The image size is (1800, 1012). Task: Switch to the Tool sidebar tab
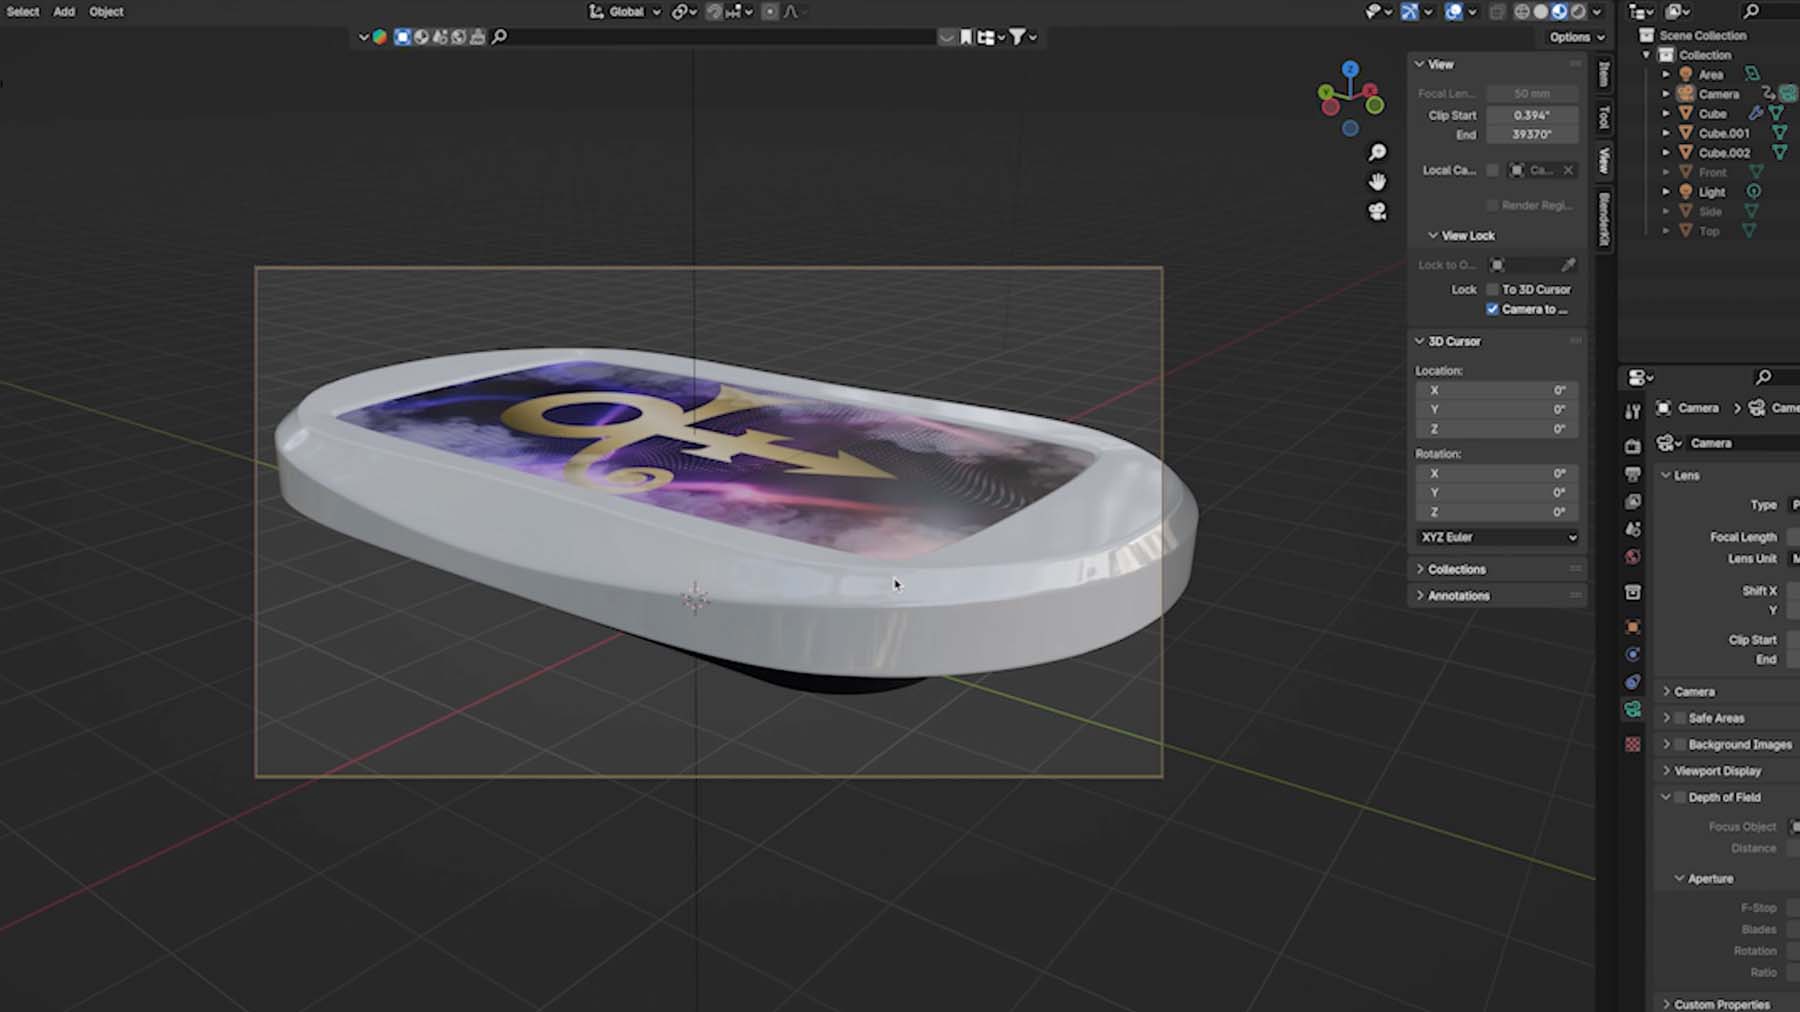click(x=1604, y=117)
